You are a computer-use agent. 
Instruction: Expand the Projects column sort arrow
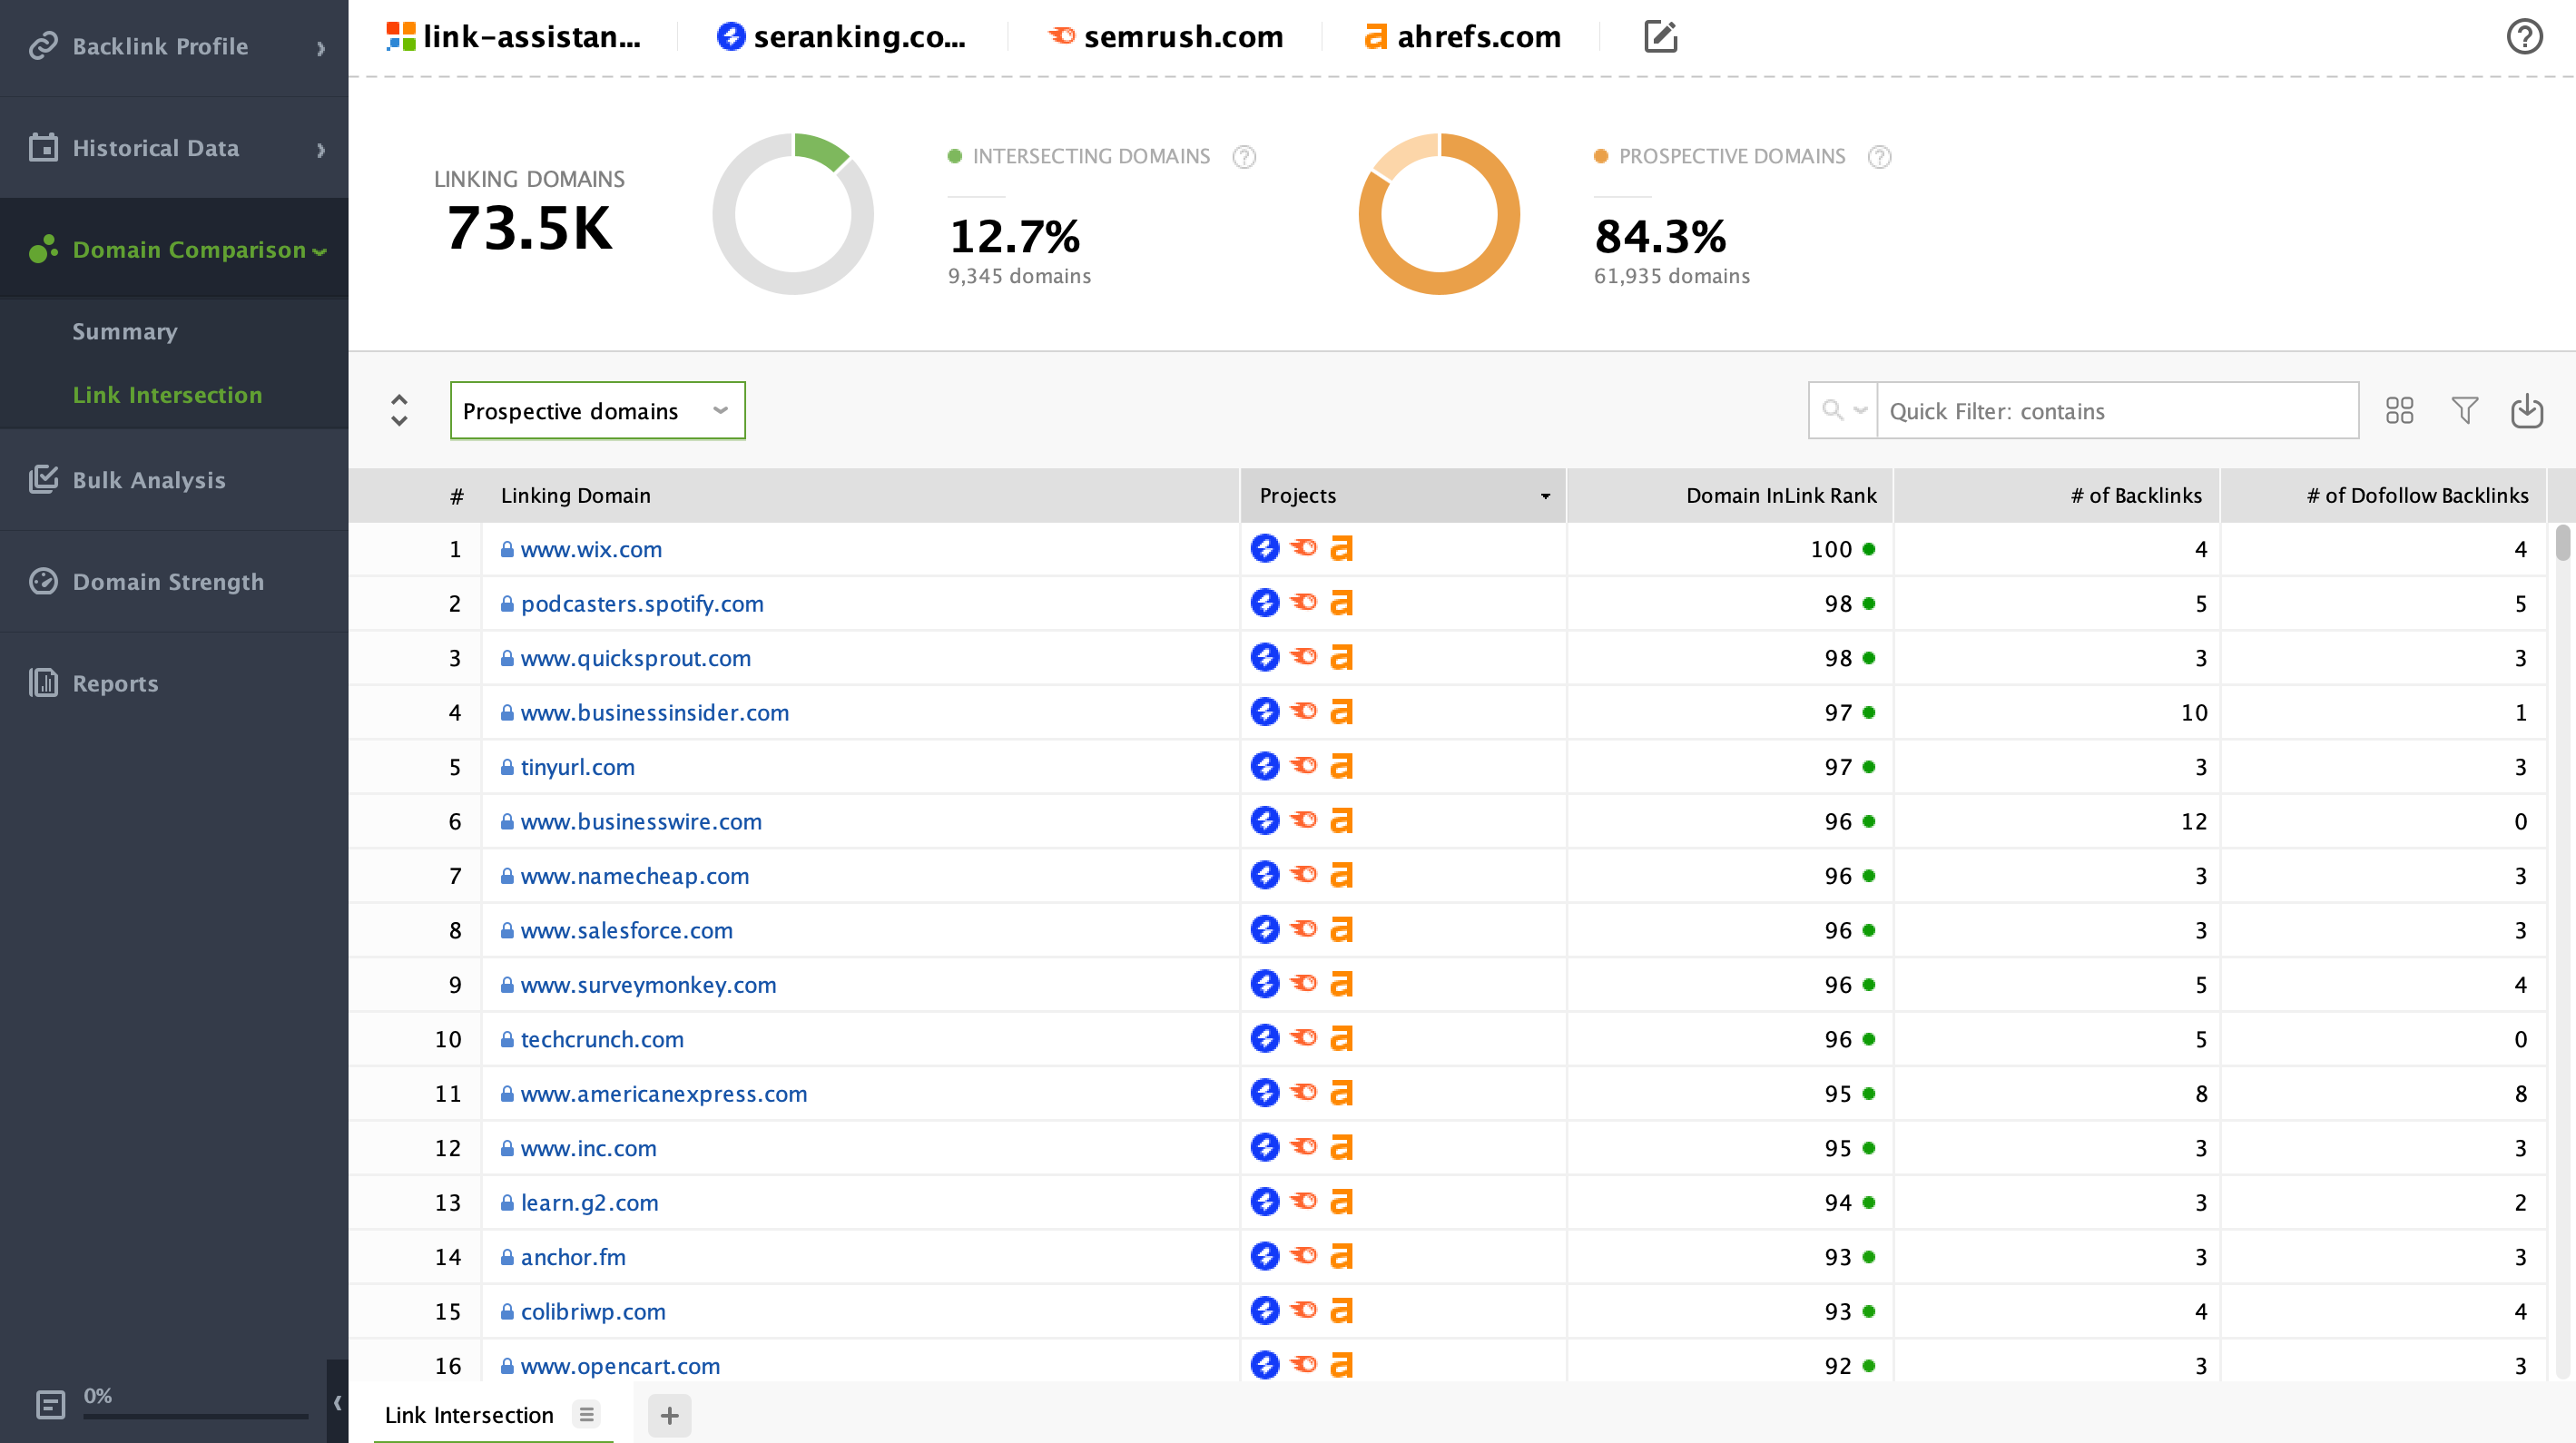(x=1545, y=496)
